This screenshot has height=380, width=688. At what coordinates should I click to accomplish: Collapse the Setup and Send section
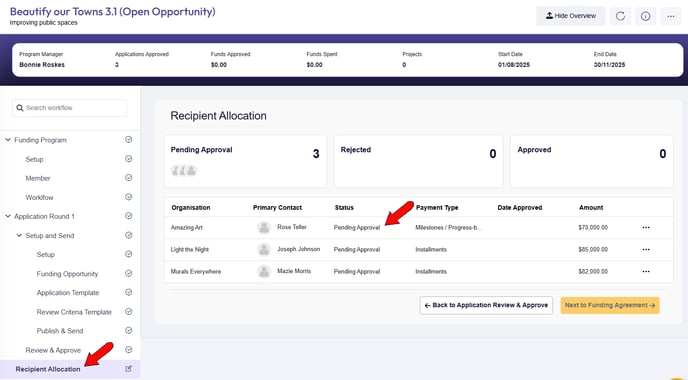(x=19, y=236)
